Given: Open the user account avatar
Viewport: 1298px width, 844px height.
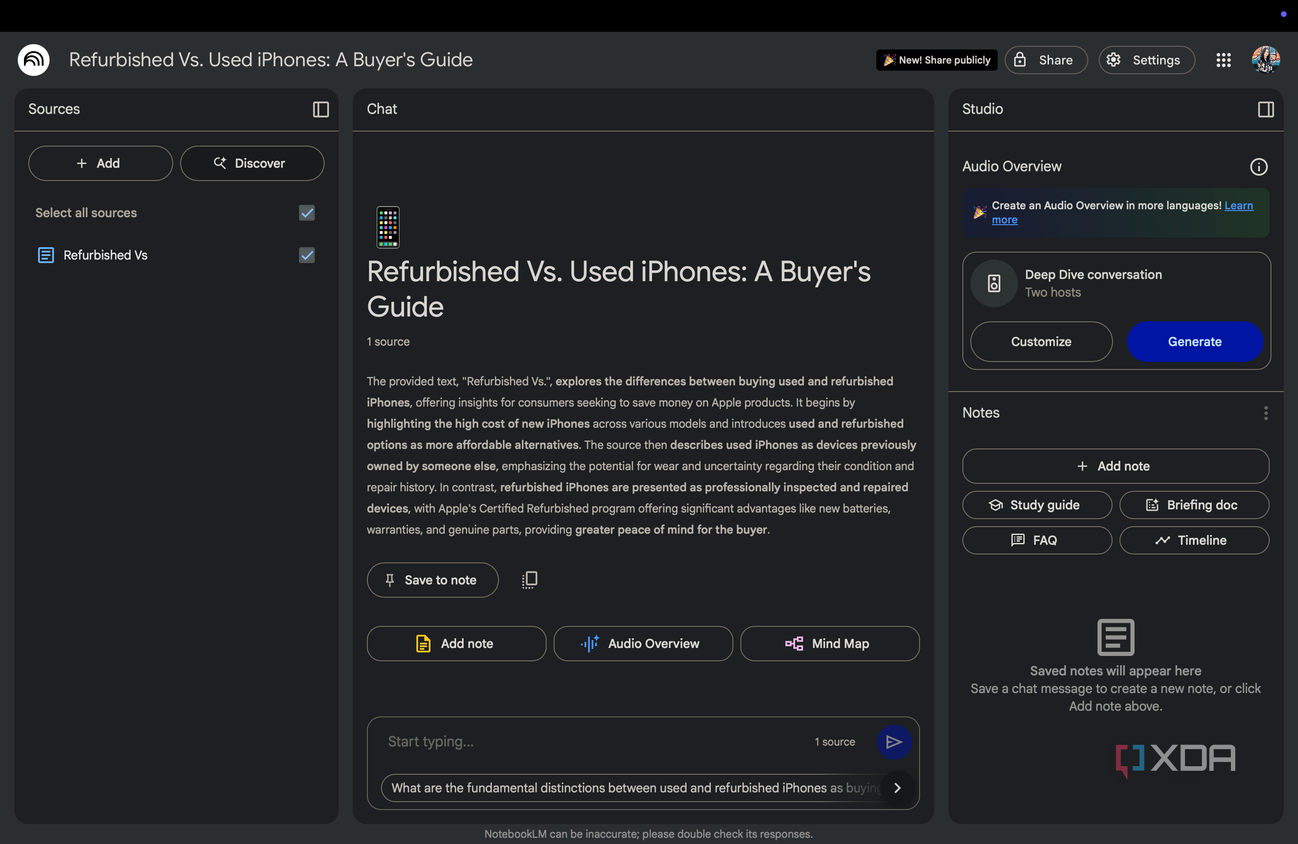Looking at the screenshot, I should tap(1266, 60).
